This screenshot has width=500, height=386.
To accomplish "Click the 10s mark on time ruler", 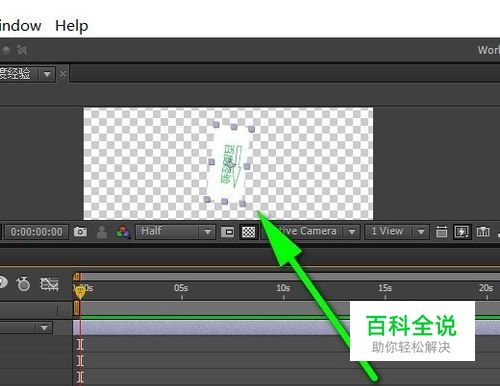I will pyautogui.click(x=283, y=288).
